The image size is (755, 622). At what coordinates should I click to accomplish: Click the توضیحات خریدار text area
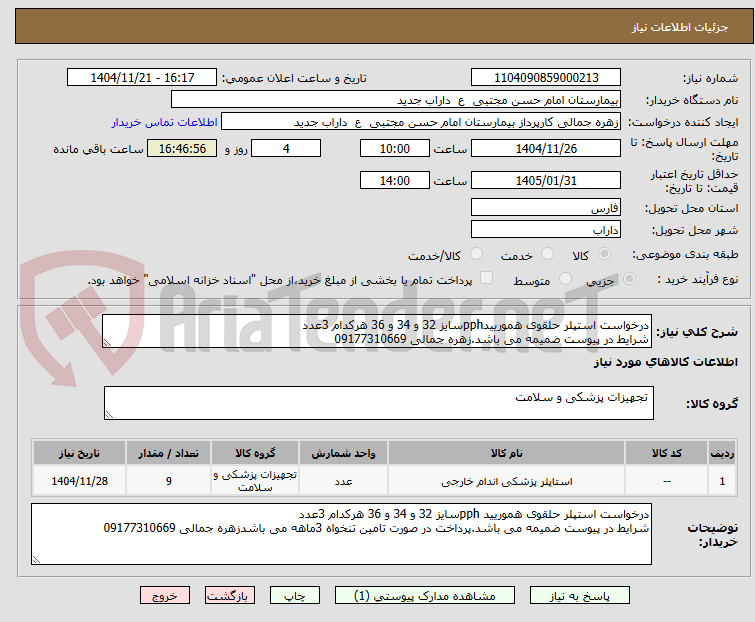coord(341,534)
